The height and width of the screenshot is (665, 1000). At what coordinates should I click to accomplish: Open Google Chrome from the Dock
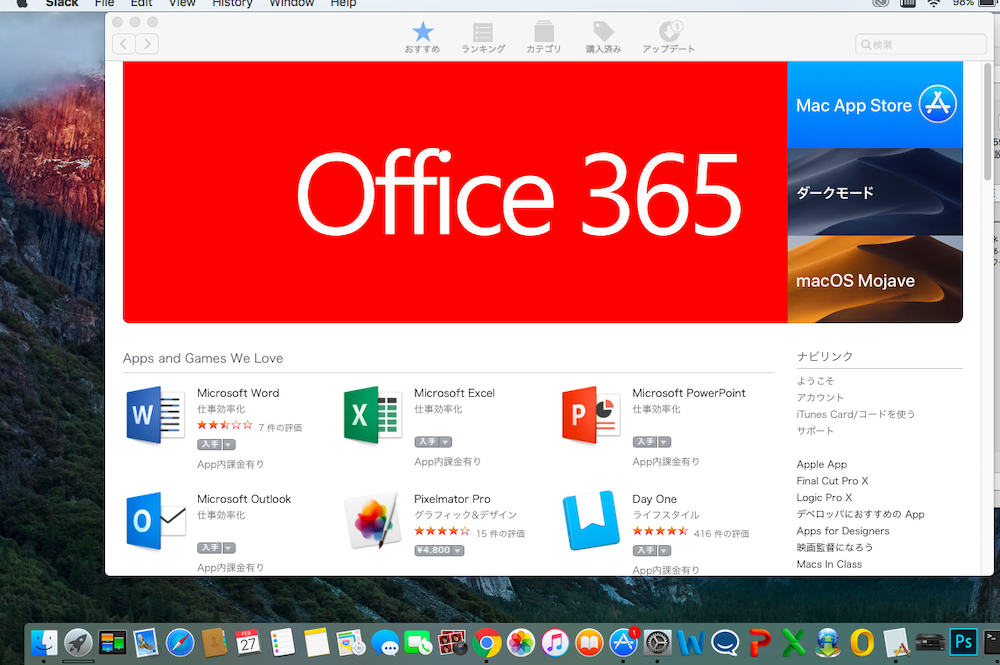[487, 643]
